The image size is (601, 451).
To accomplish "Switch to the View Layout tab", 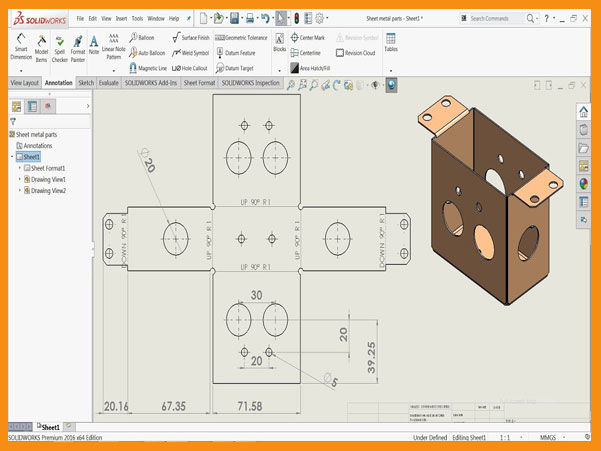I will [x=25, y=83].
